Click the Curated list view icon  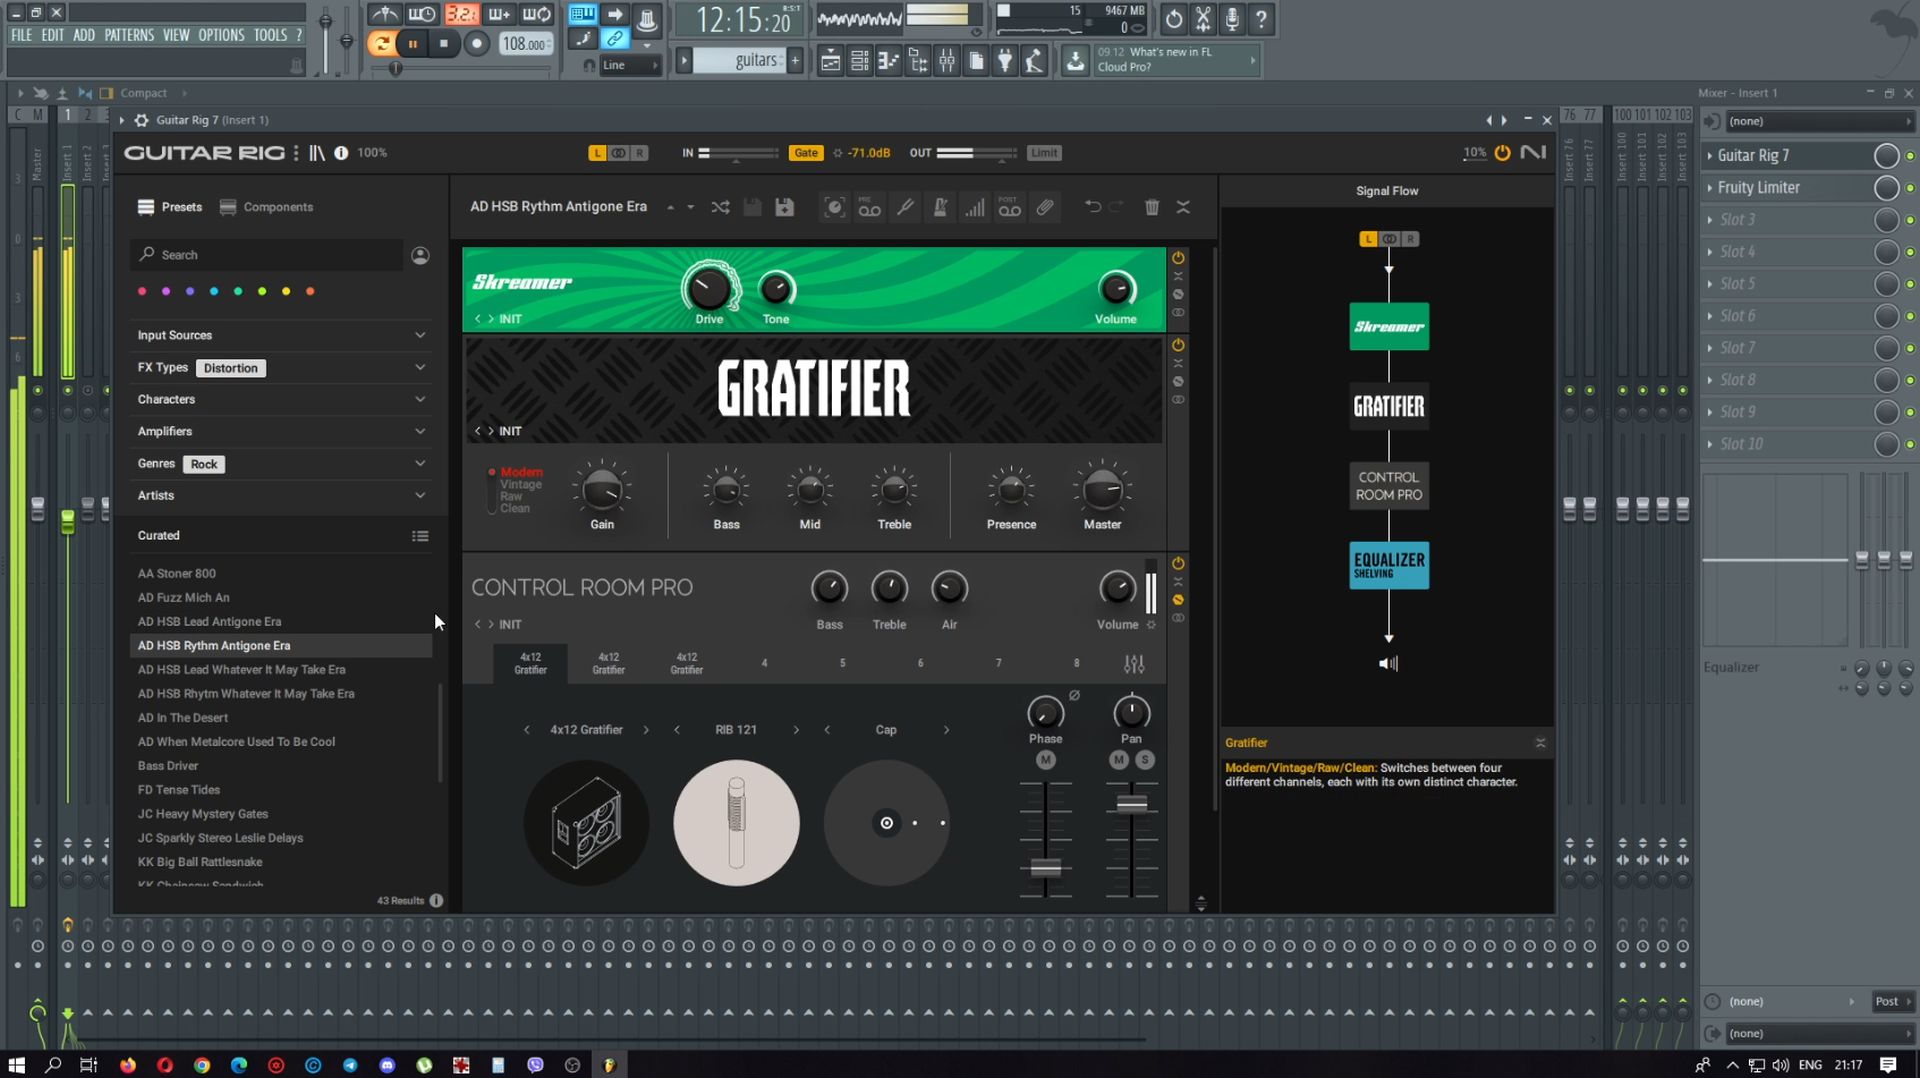click(420, 536)
